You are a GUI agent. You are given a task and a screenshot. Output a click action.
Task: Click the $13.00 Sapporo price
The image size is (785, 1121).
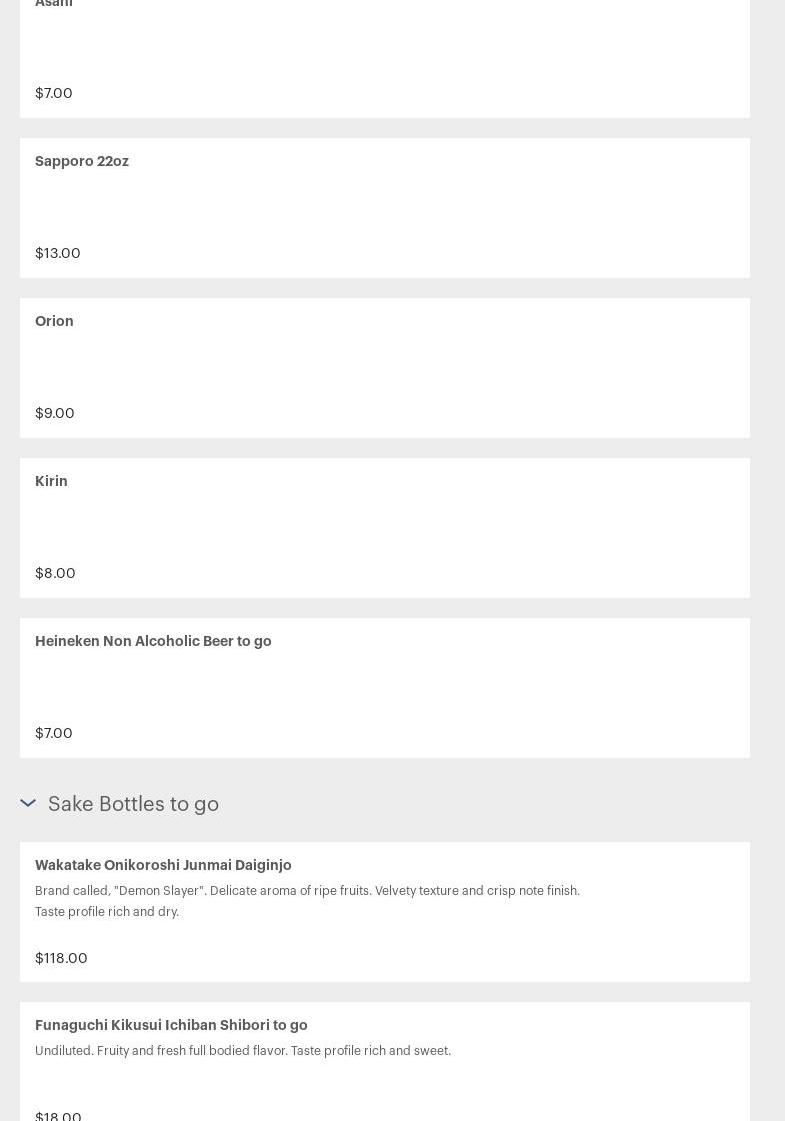coord(58,253)
